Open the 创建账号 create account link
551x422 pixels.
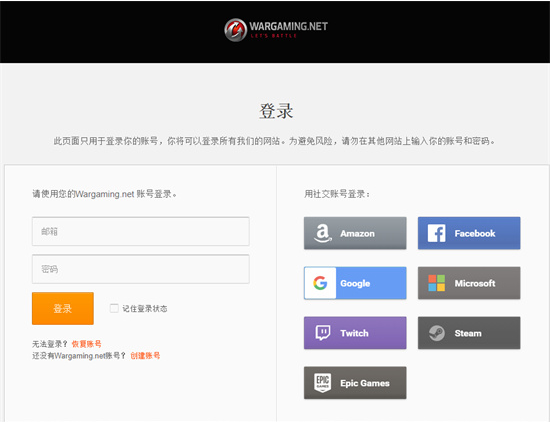[x=145, y=356]
